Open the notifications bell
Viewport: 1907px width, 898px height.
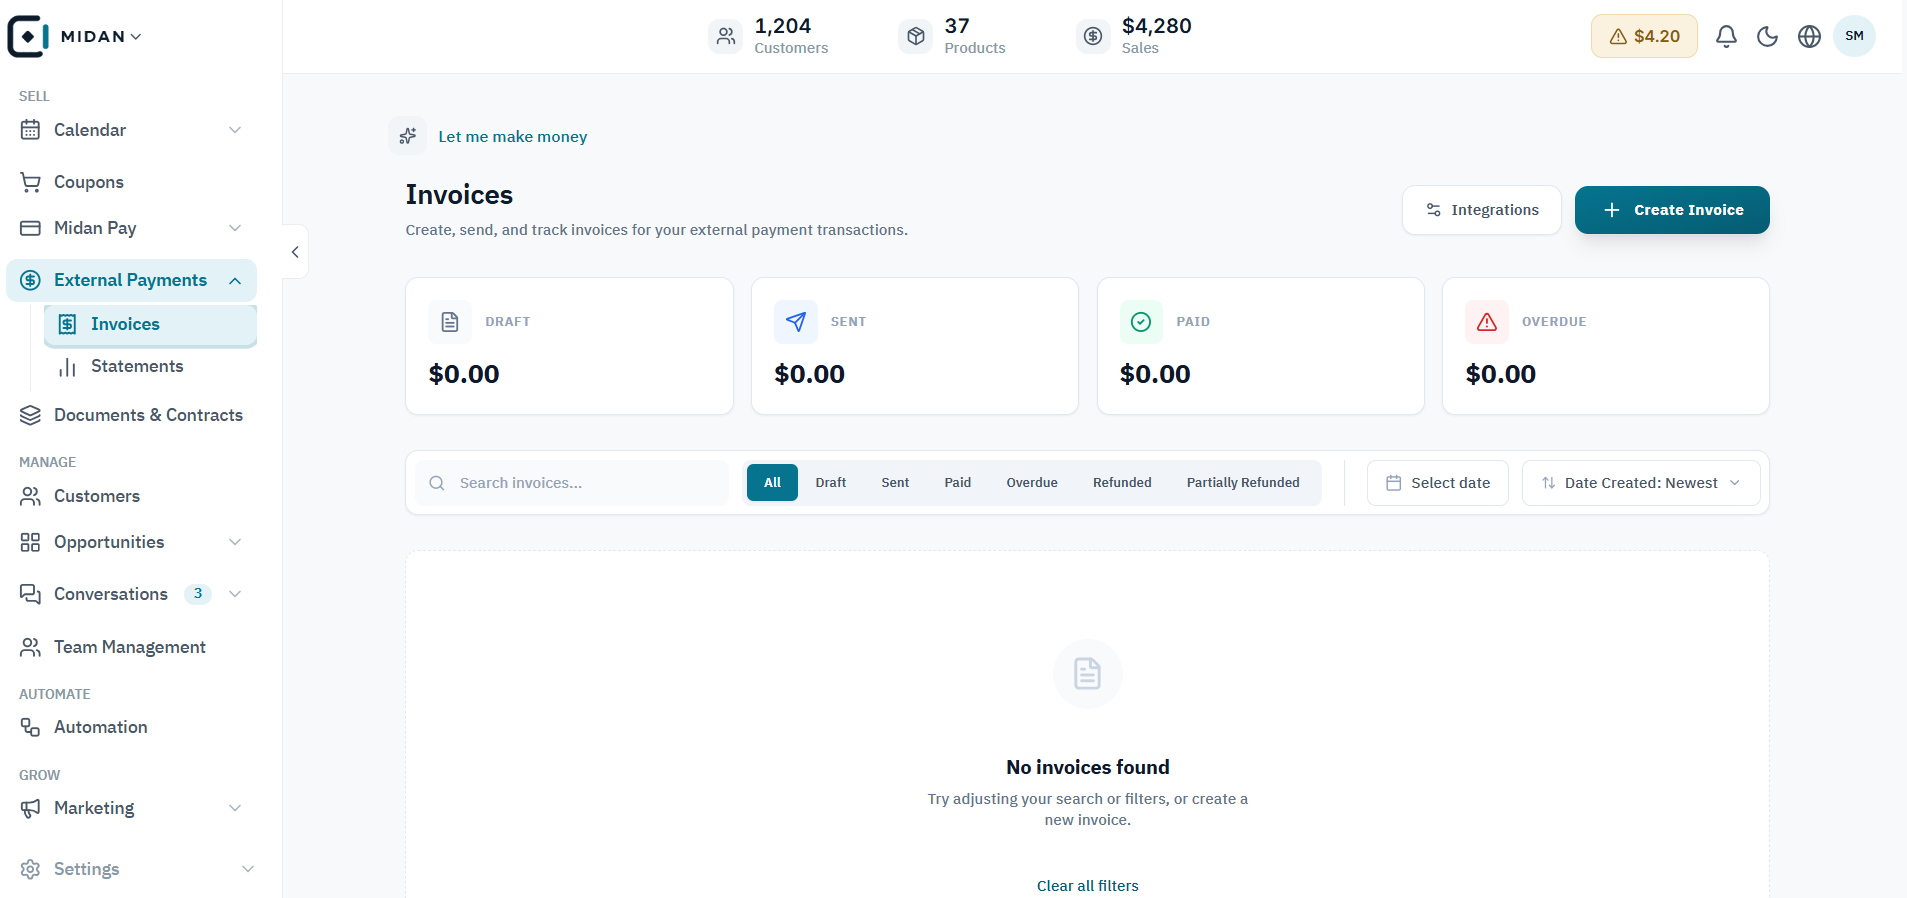1726,36
